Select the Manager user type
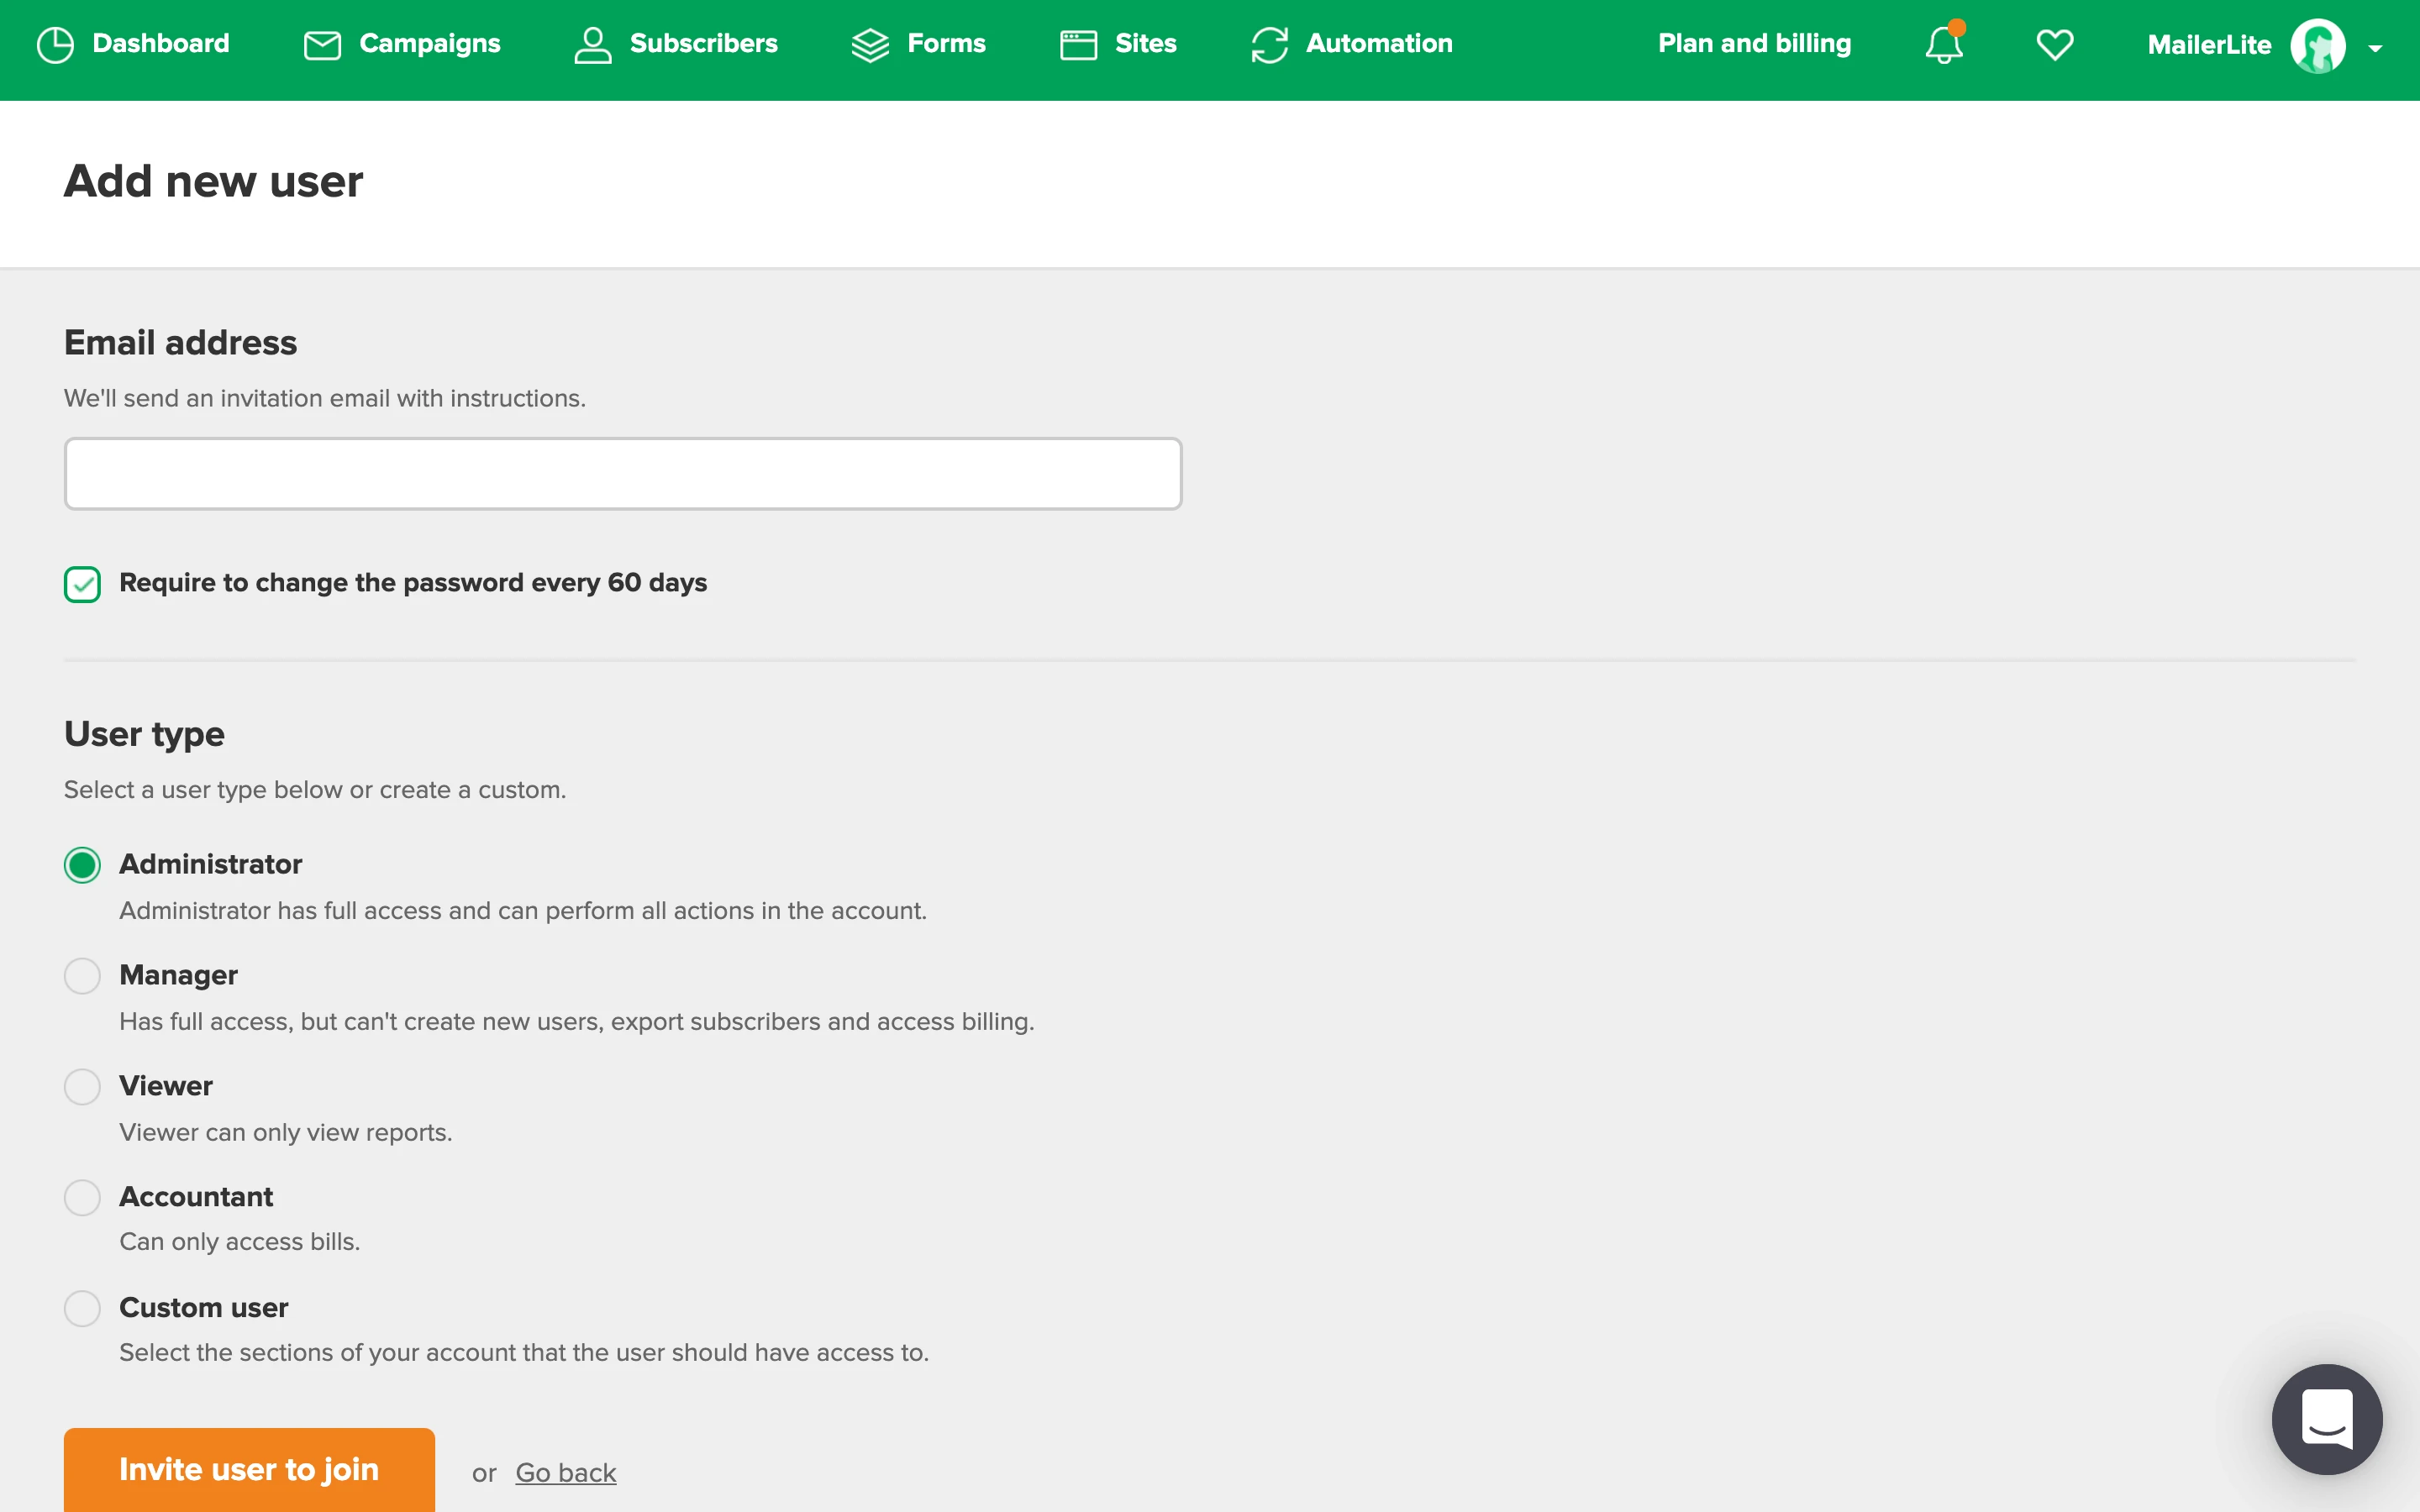2420x1512 pixels. point(82,976)
